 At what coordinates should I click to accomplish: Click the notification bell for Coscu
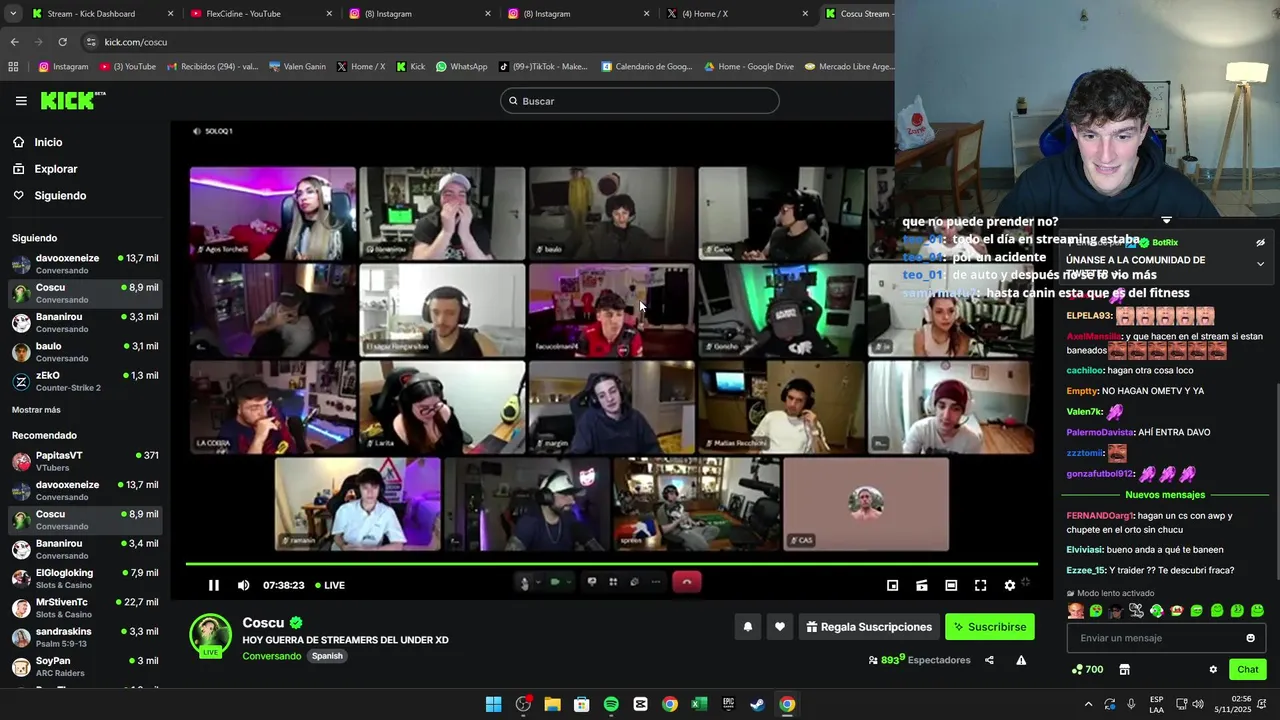click(747, 627)
